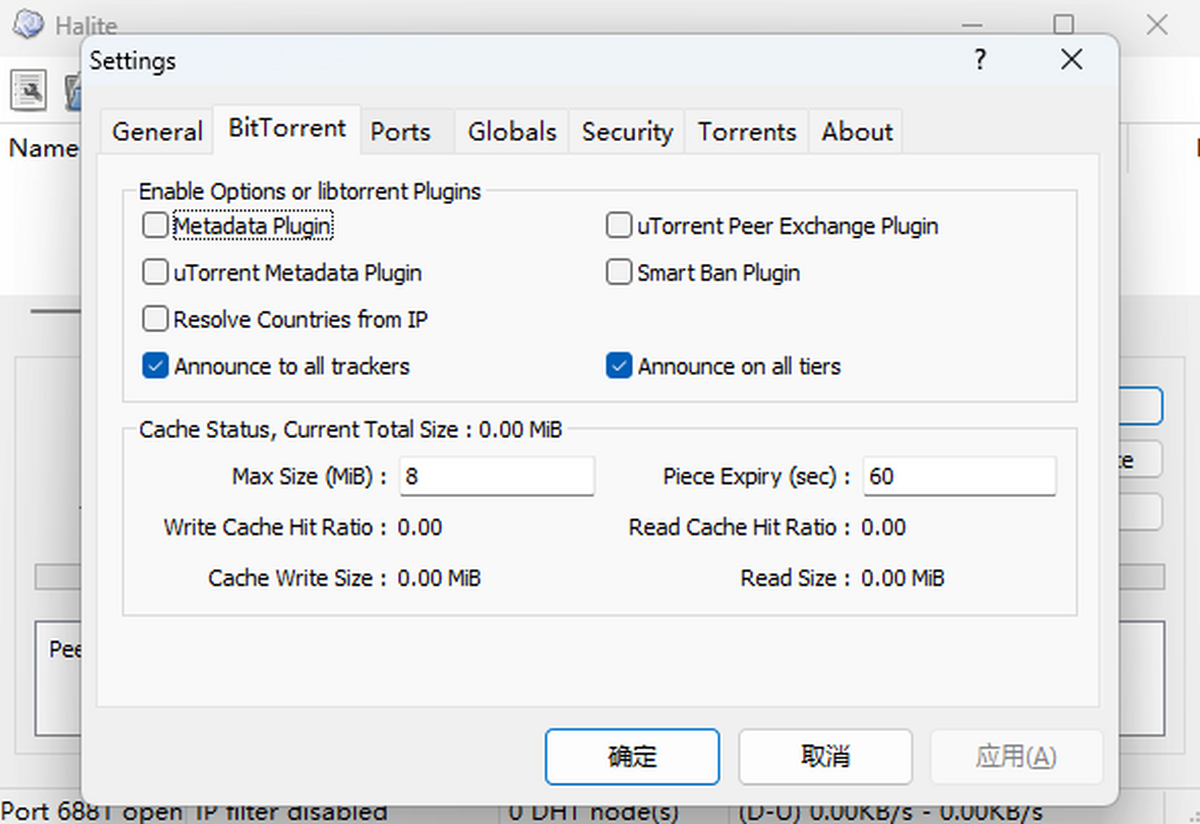Image resolution: width=1200 pixels, height=824 pixels.
Task: Click the help question mark button
Action: 980,60
